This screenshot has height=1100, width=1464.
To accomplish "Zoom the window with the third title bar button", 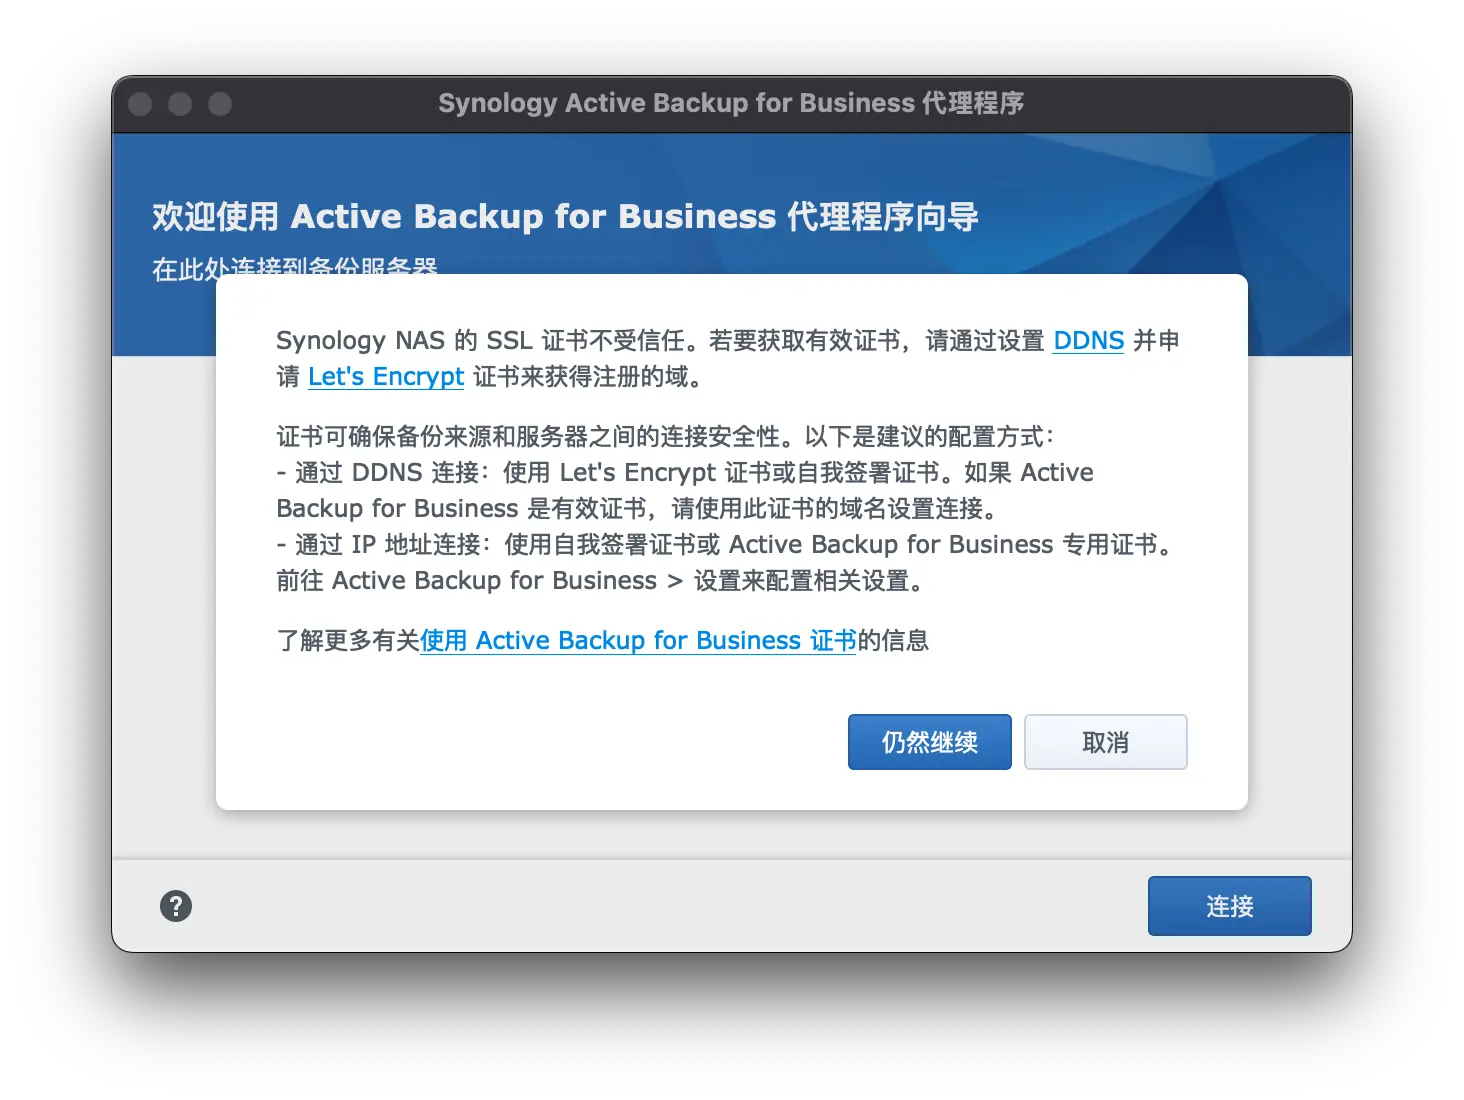I will [220, 104].
